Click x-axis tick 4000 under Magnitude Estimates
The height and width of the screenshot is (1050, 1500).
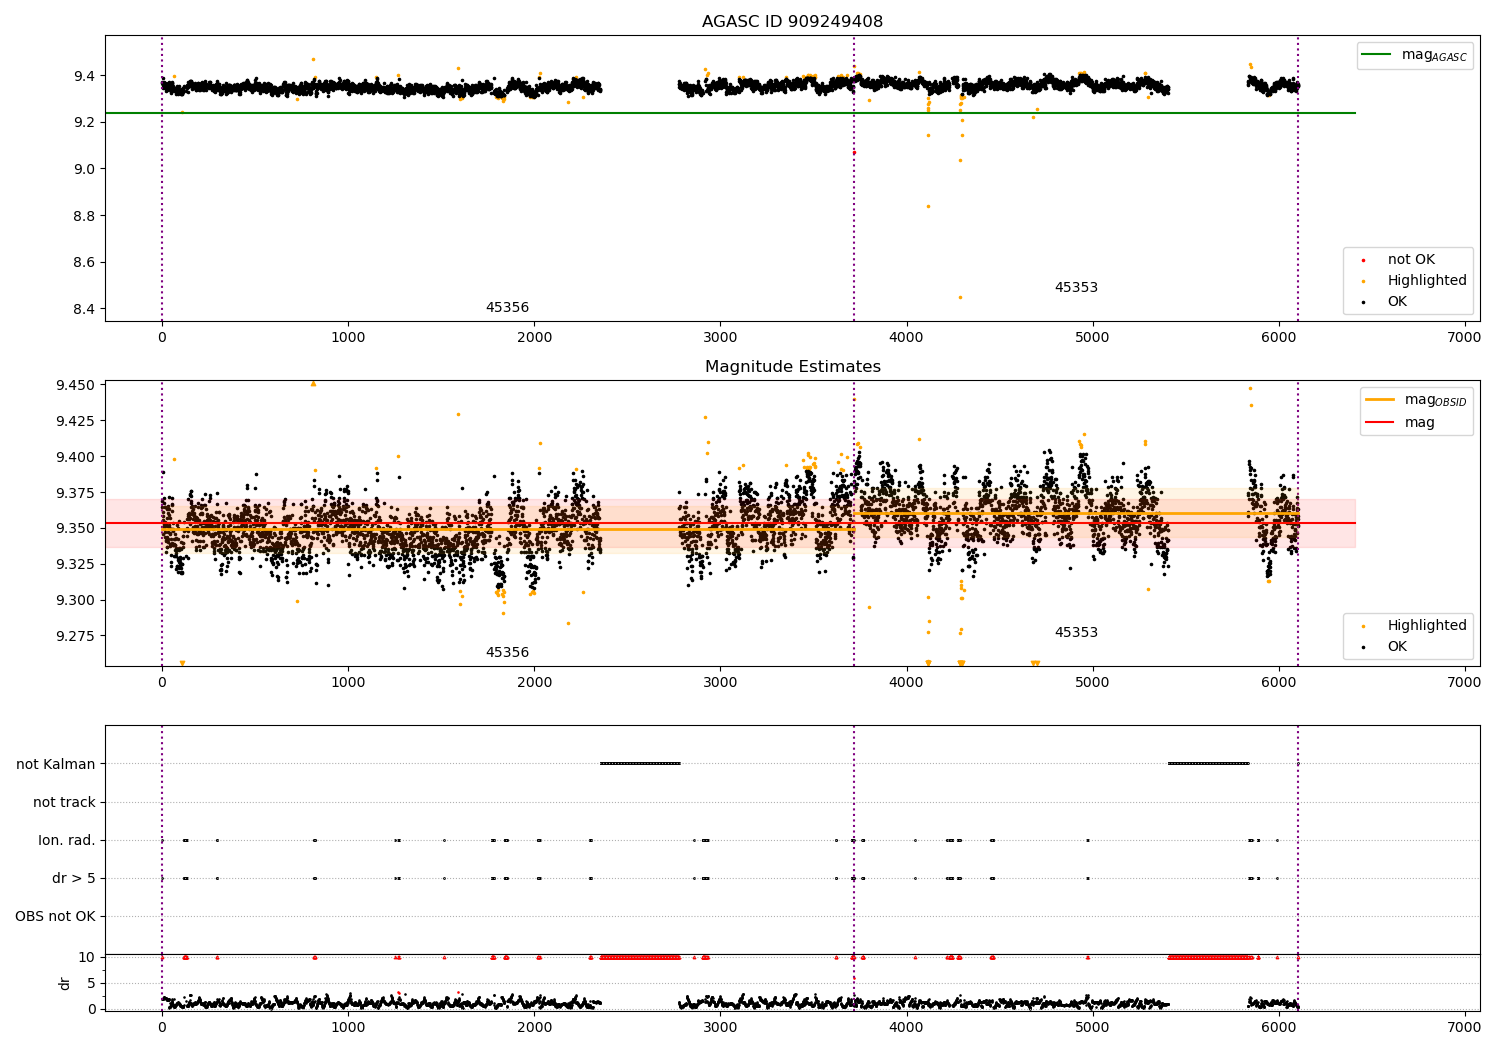click(907, 683)
